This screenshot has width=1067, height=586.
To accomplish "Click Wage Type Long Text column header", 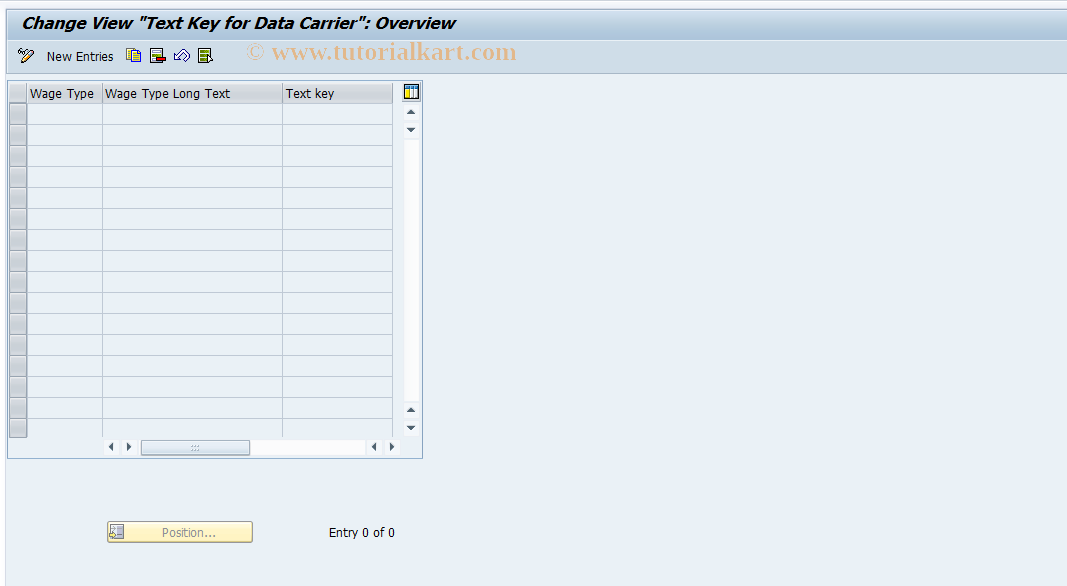I will [x=193, y=93].
